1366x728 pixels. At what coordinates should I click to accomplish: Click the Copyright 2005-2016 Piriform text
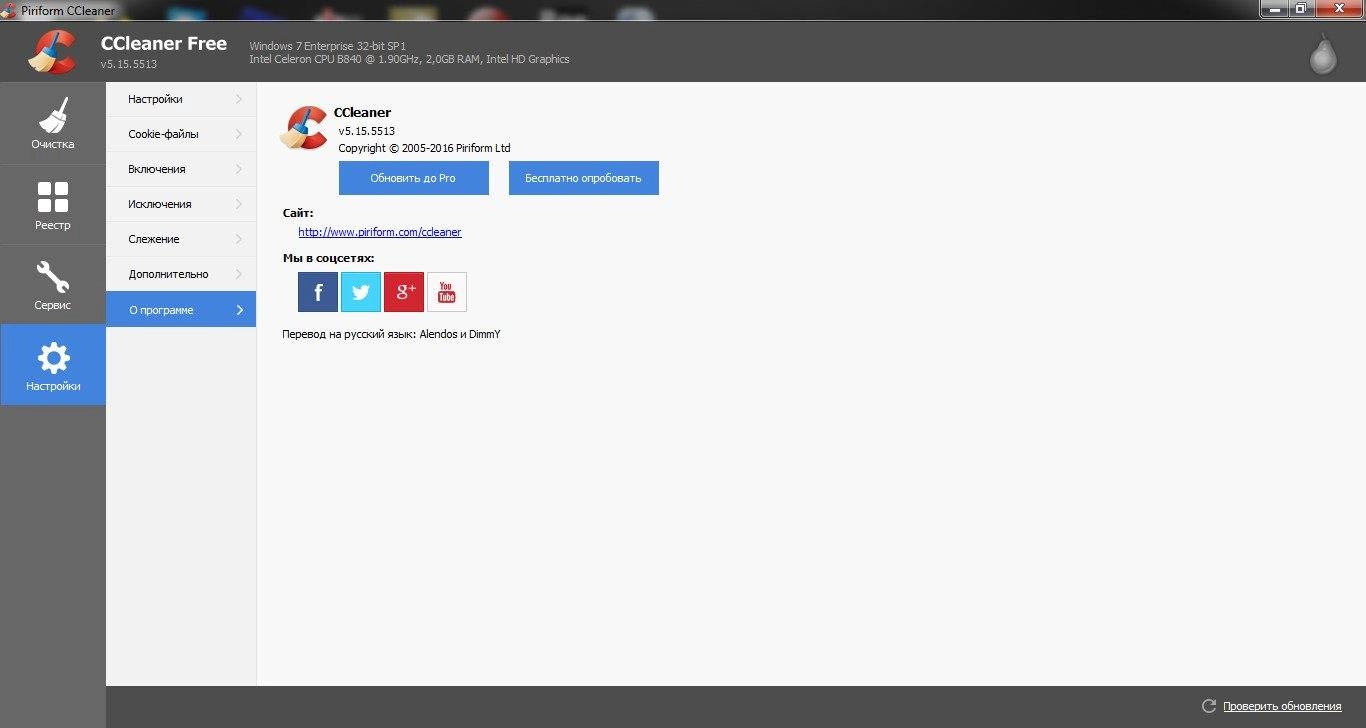(x=424, y=148)
